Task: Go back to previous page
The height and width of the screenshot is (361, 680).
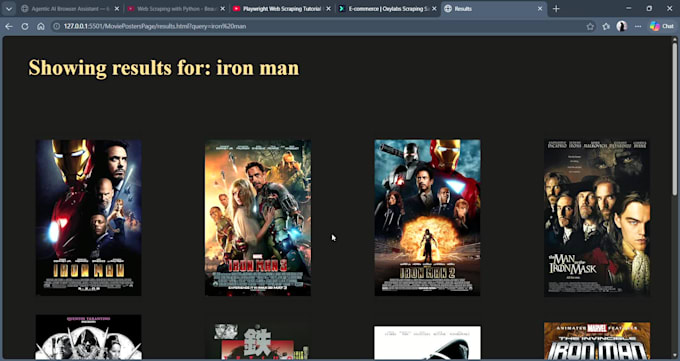Action: (9, 26)
